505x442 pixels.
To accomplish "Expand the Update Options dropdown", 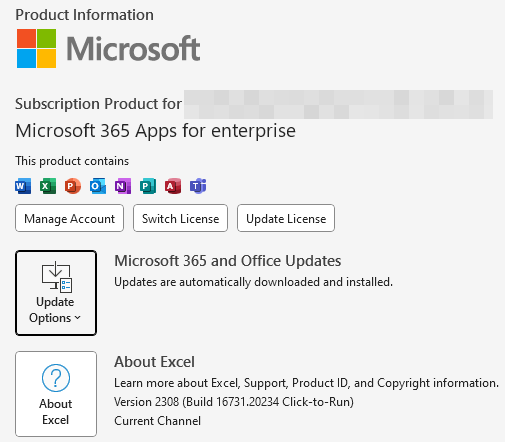I will pos(56,293).
